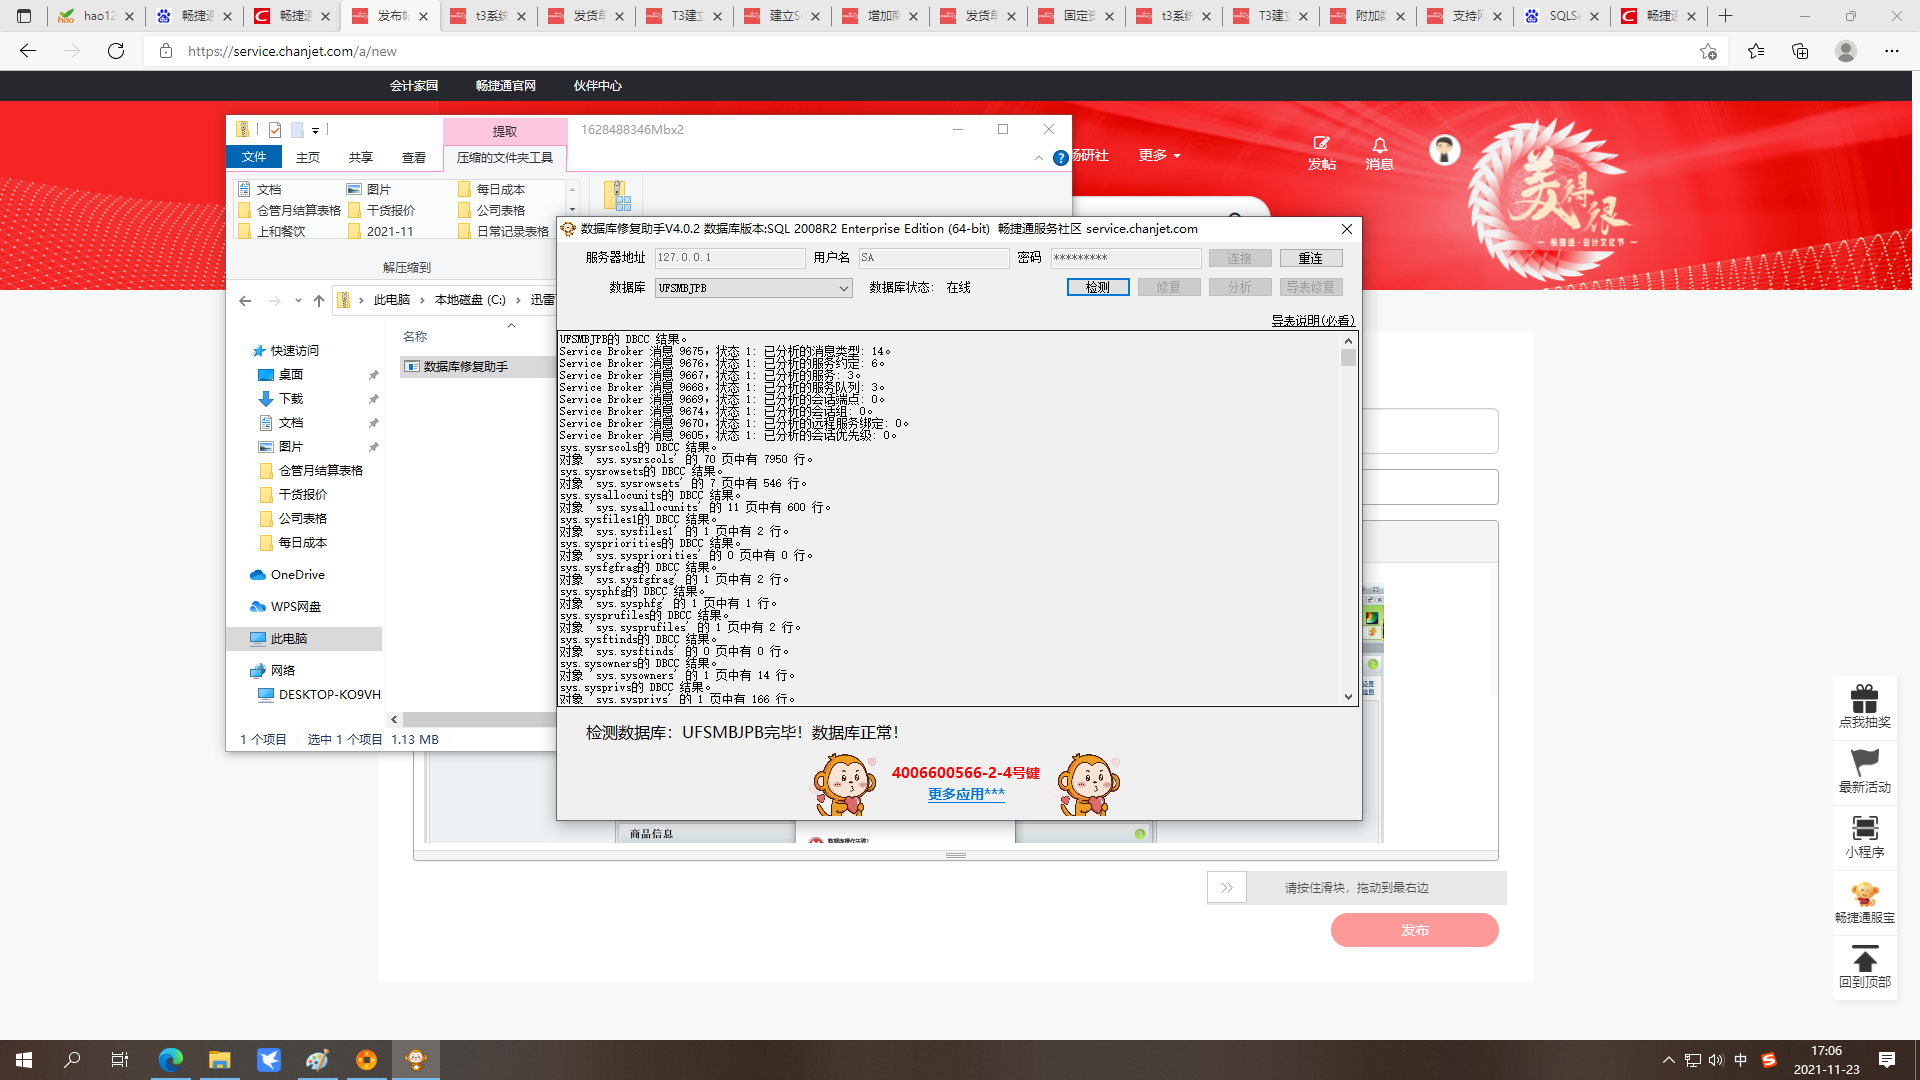The image size is (1920, 1080).
Task: Open browser collections icon
Action: [x=1800, y=51]
